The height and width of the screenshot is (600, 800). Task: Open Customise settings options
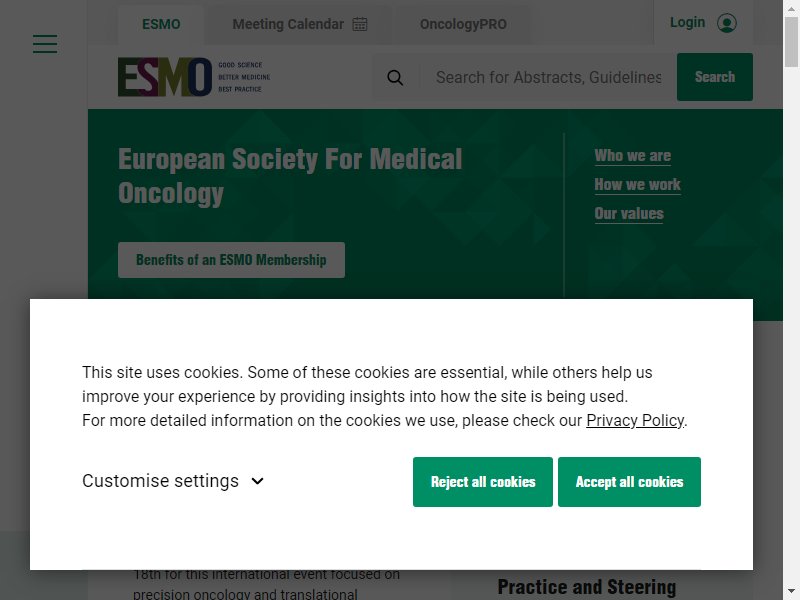pos(173,481)
